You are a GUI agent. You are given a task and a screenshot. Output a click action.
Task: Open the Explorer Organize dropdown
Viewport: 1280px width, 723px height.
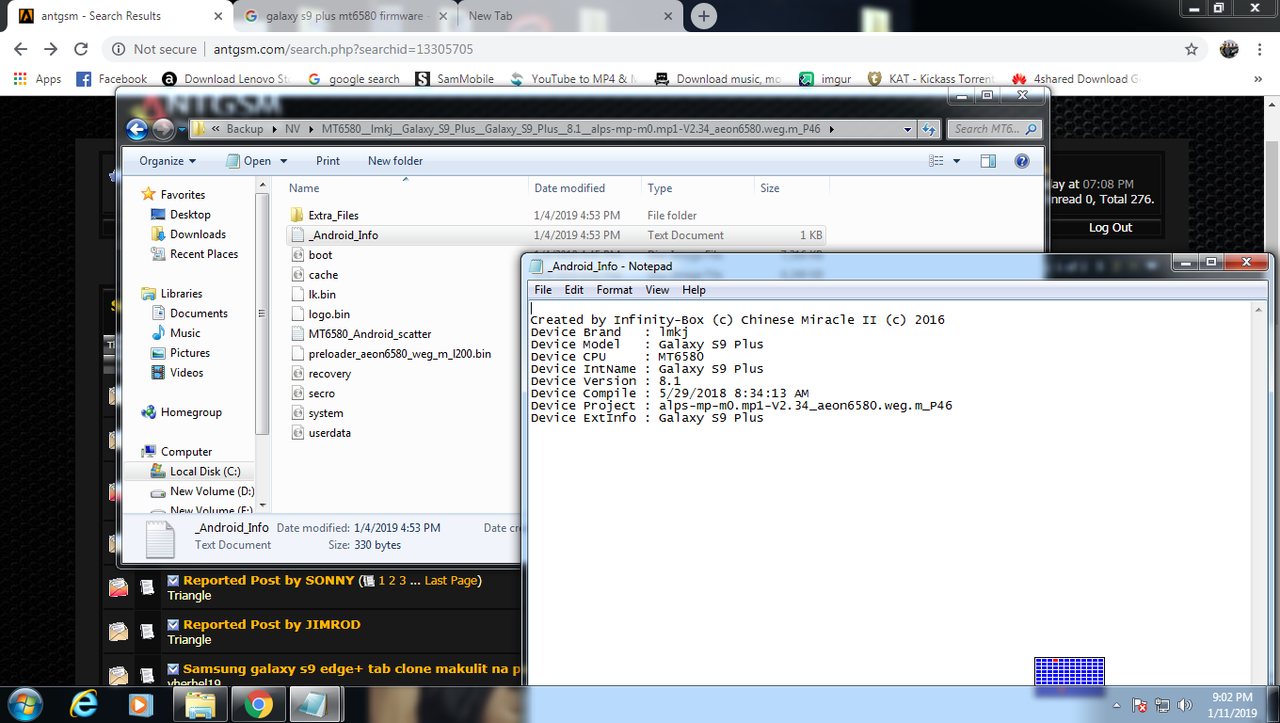[x=168, y=161]
